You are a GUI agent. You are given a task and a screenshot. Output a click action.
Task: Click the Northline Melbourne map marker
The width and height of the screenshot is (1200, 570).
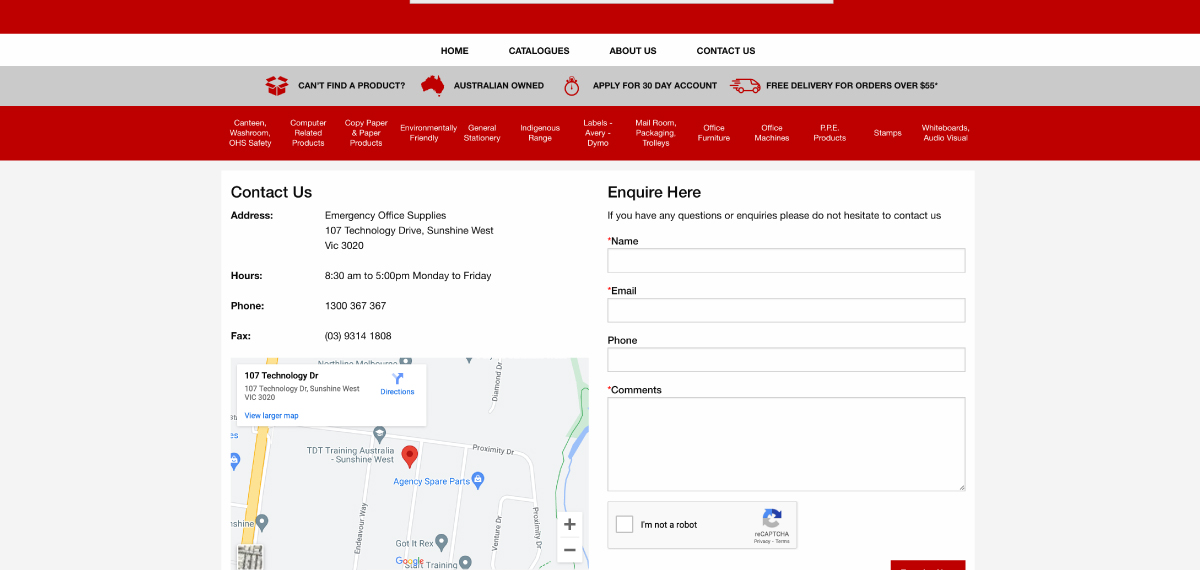coord(405,362)
